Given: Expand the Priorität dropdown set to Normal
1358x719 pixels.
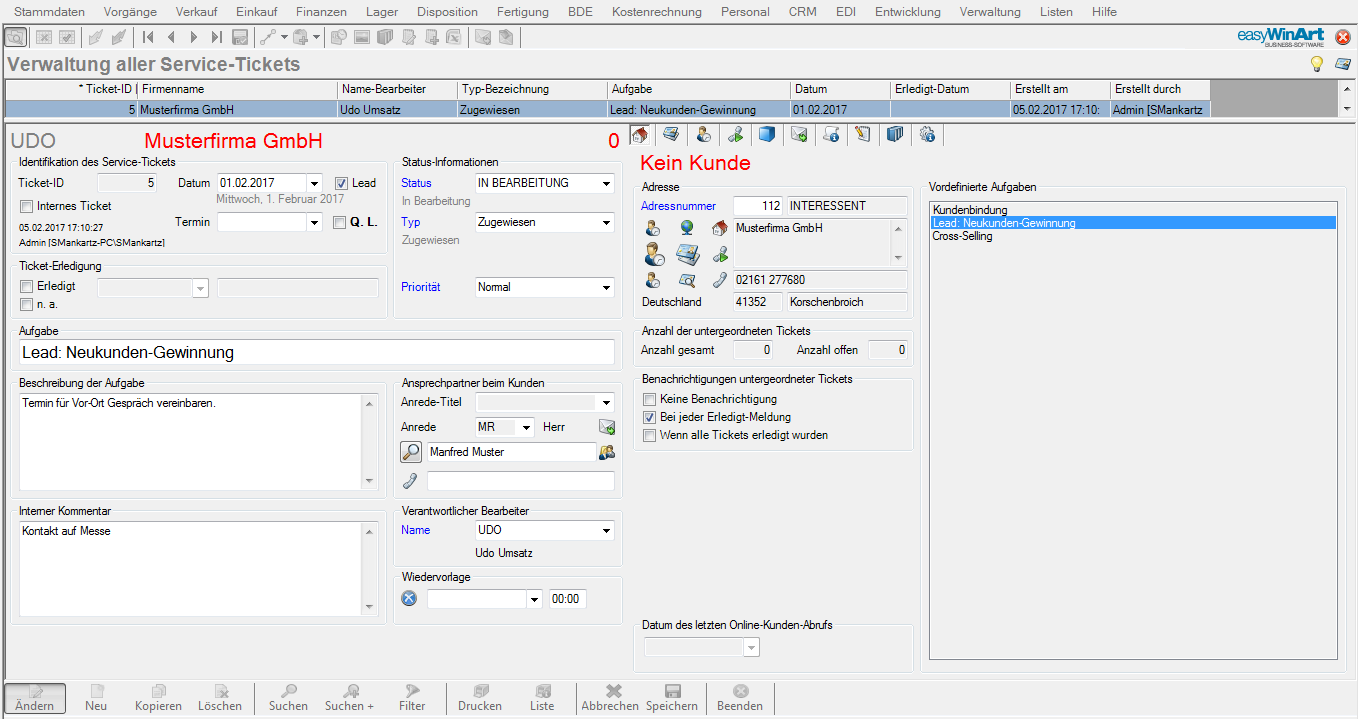Looking at the screenshot, I should click(606, 288).
